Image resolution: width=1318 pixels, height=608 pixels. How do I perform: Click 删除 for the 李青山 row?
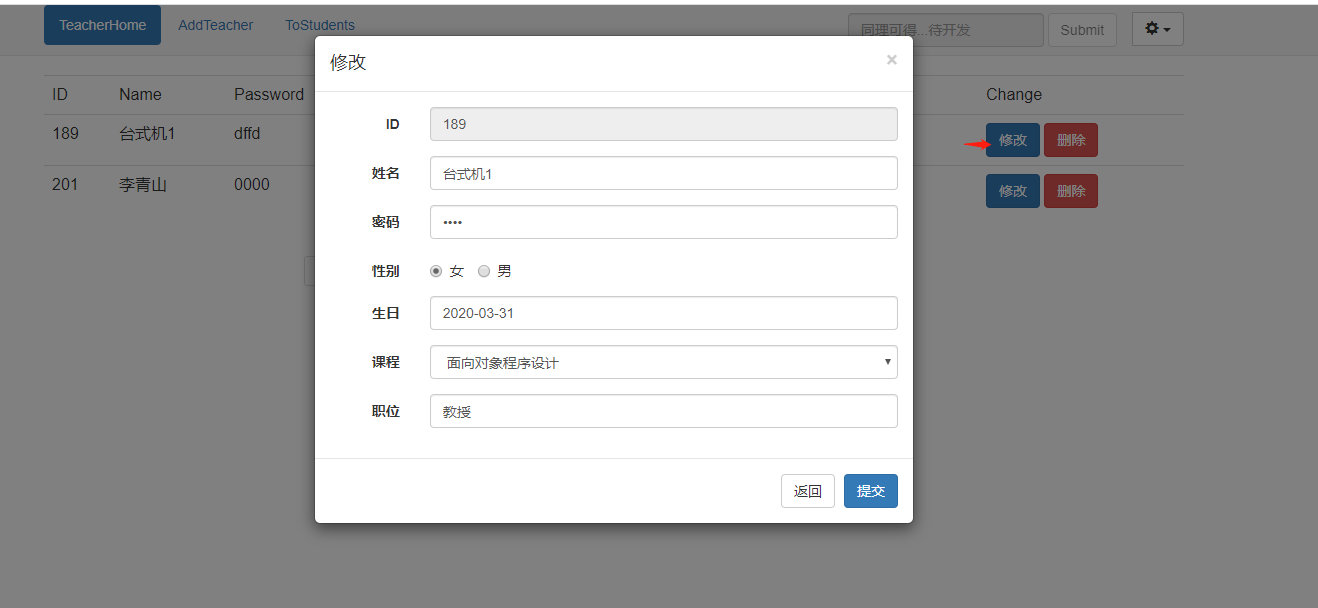(1071, 191)
